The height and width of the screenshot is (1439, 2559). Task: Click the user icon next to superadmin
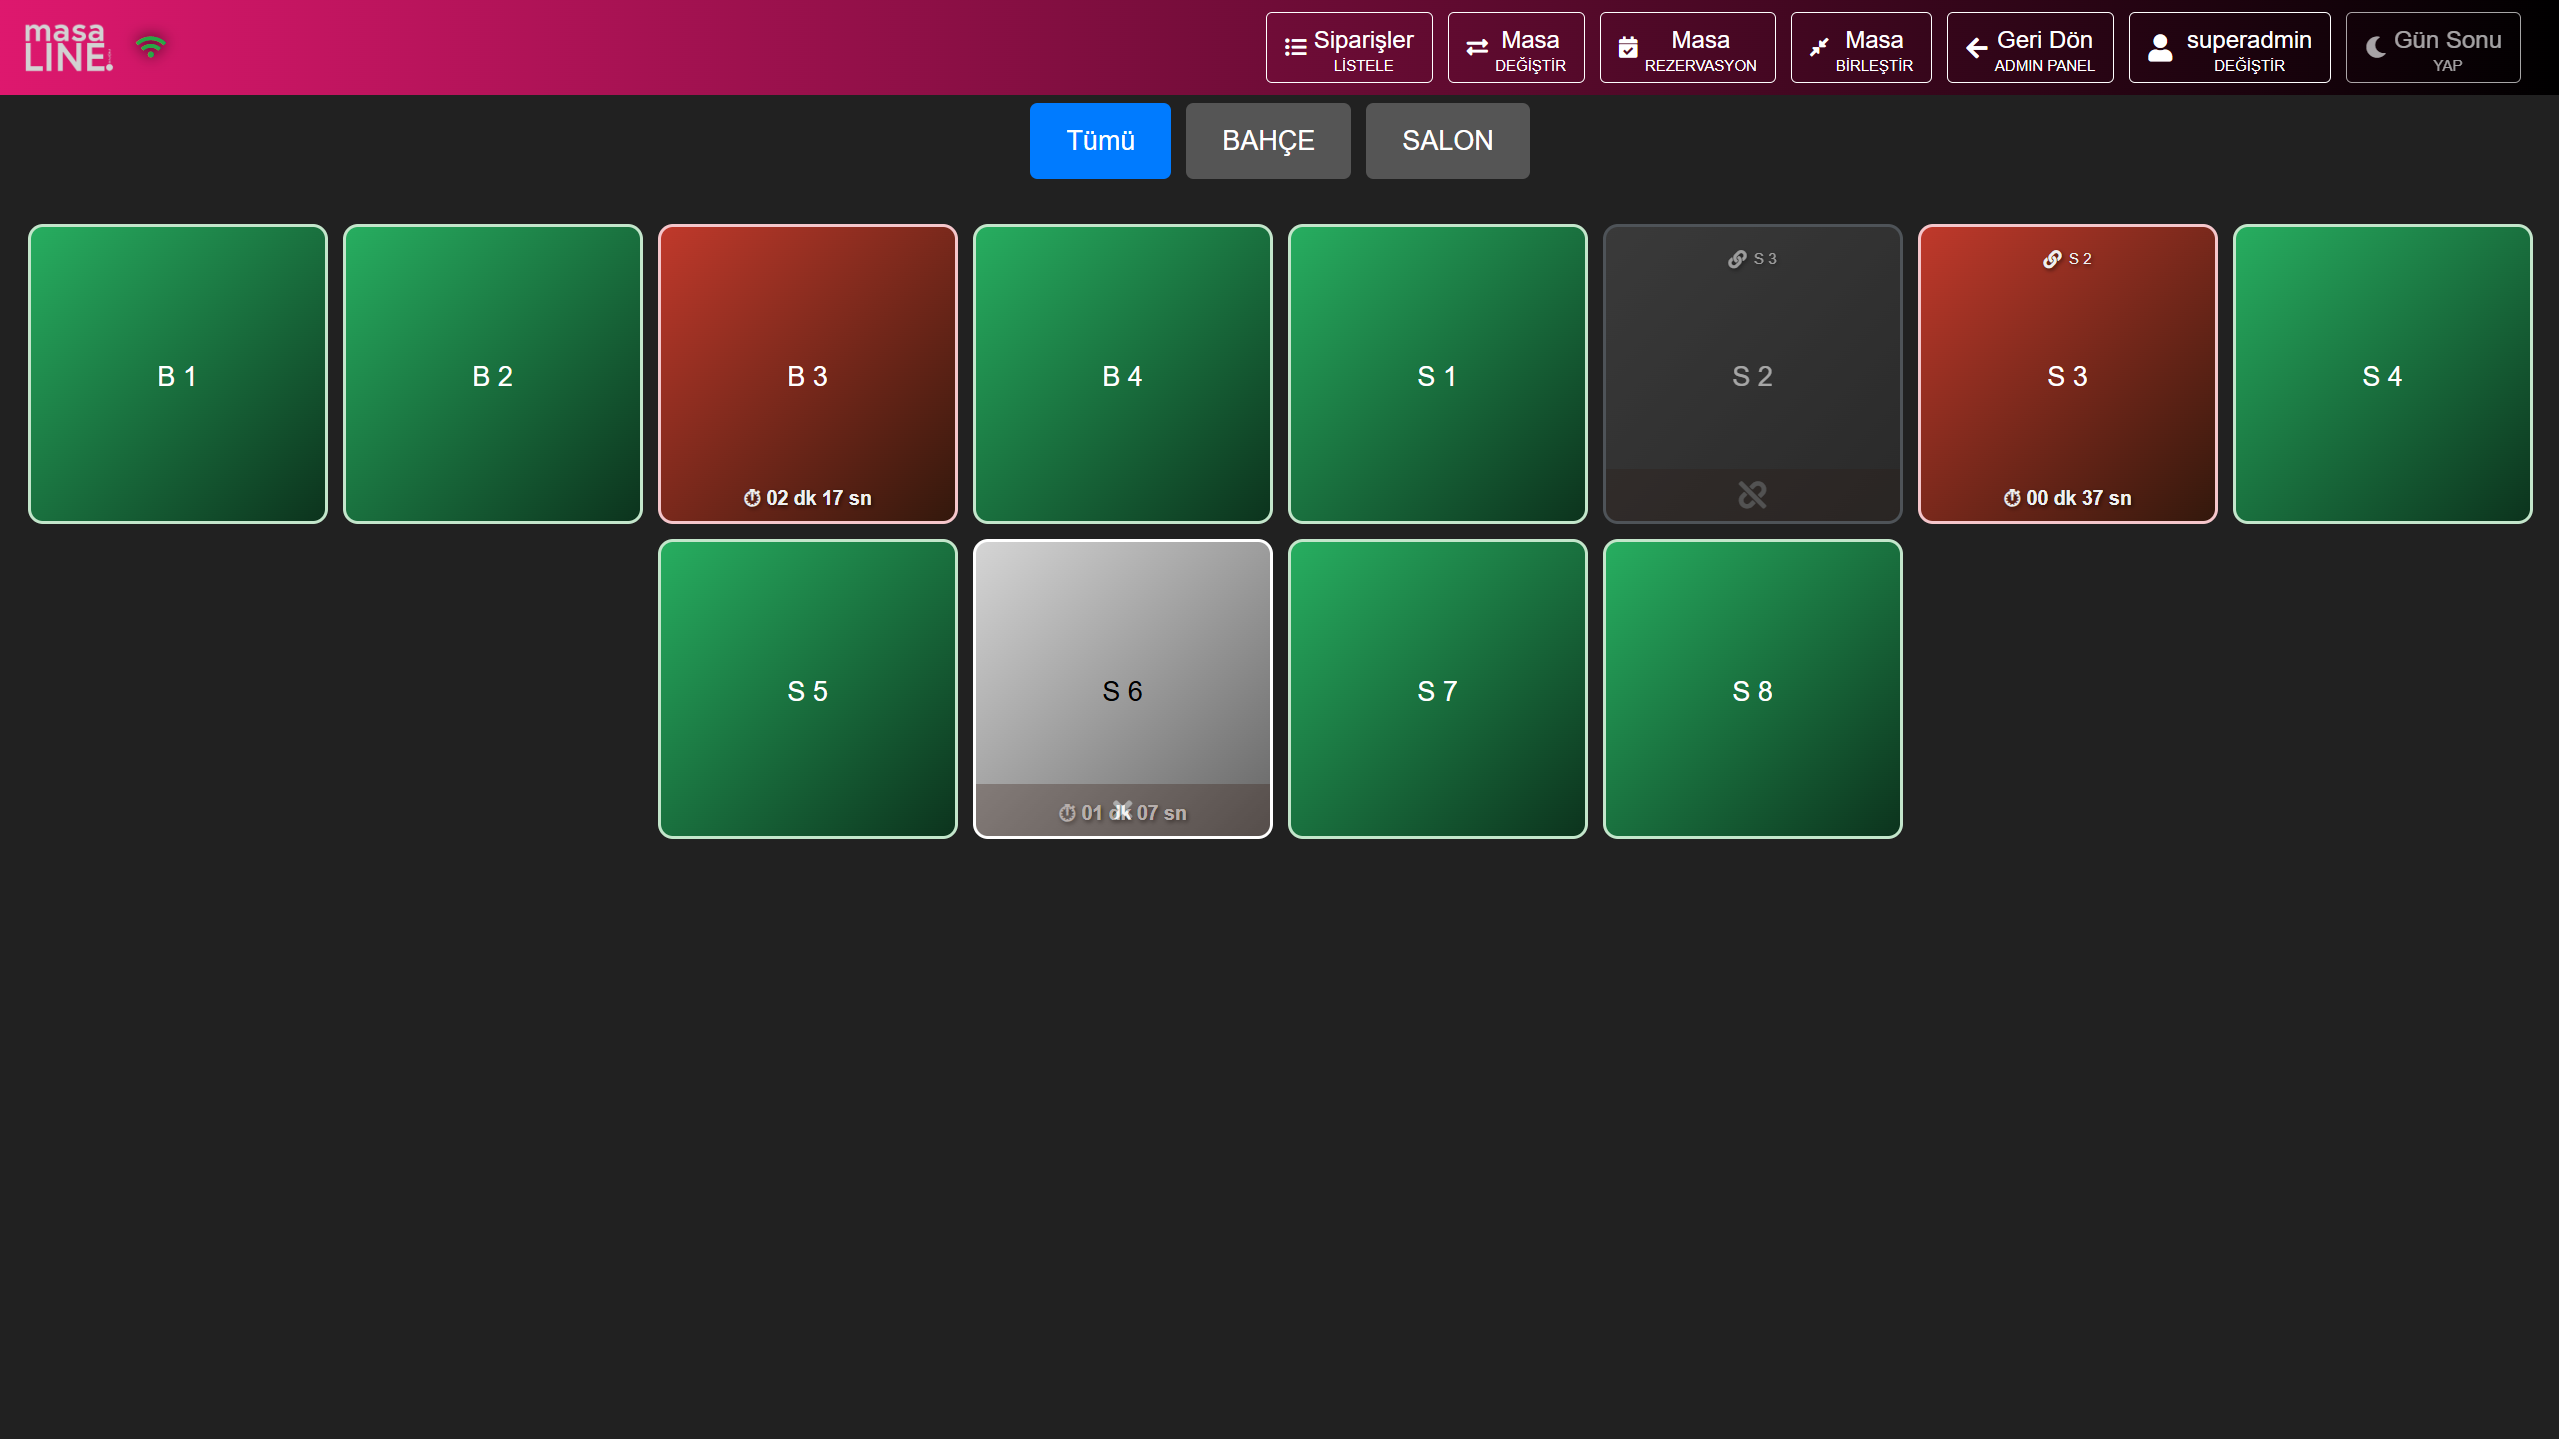pyautogui.click(x=2160, y=47)
